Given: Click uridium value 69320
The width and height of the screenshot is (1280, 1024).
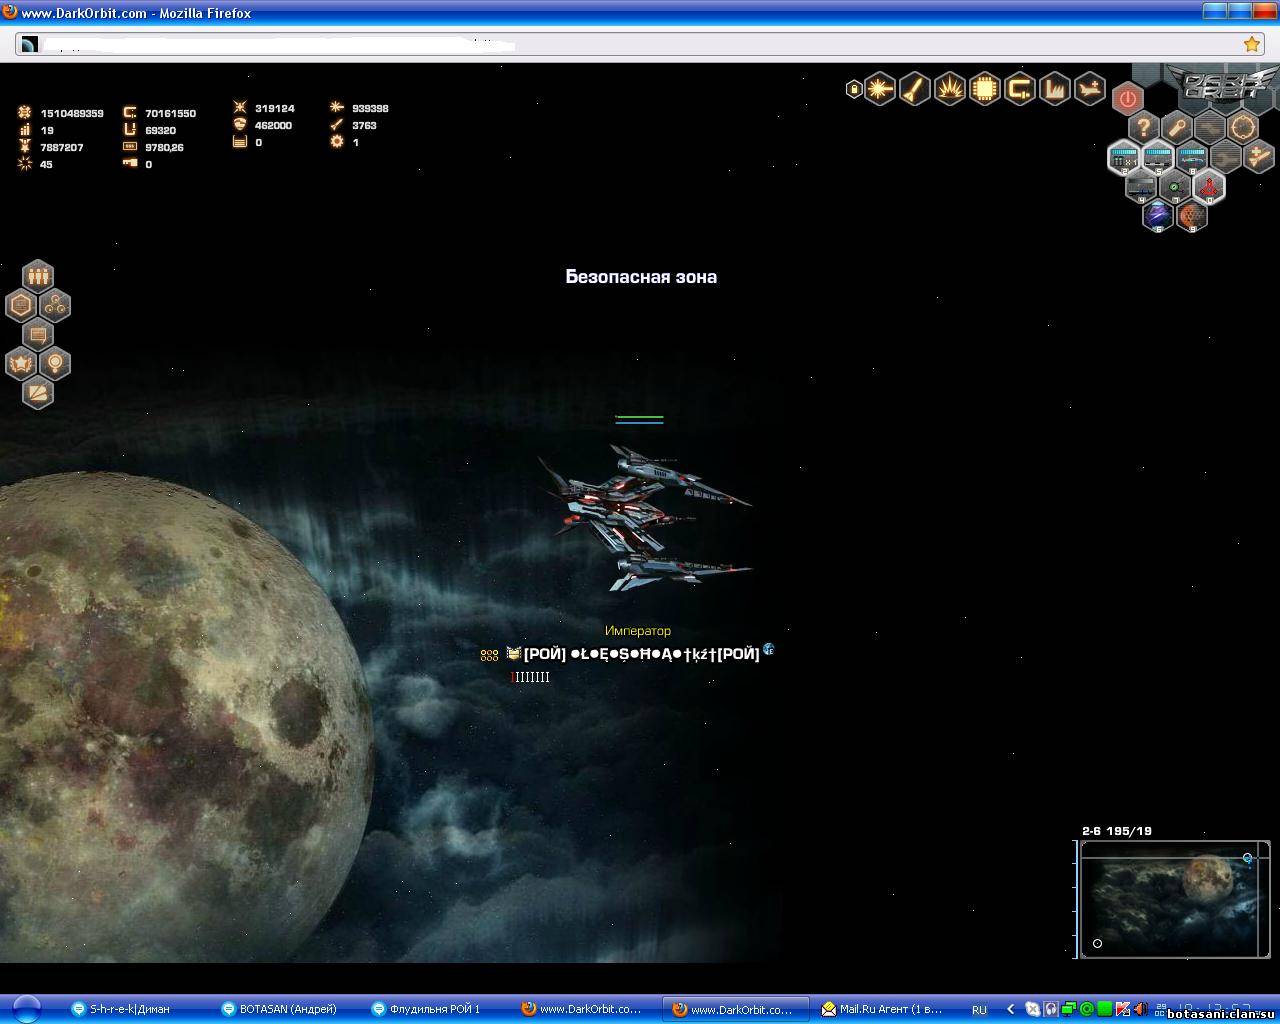Looking at the screenshot, I should (160, 130).
